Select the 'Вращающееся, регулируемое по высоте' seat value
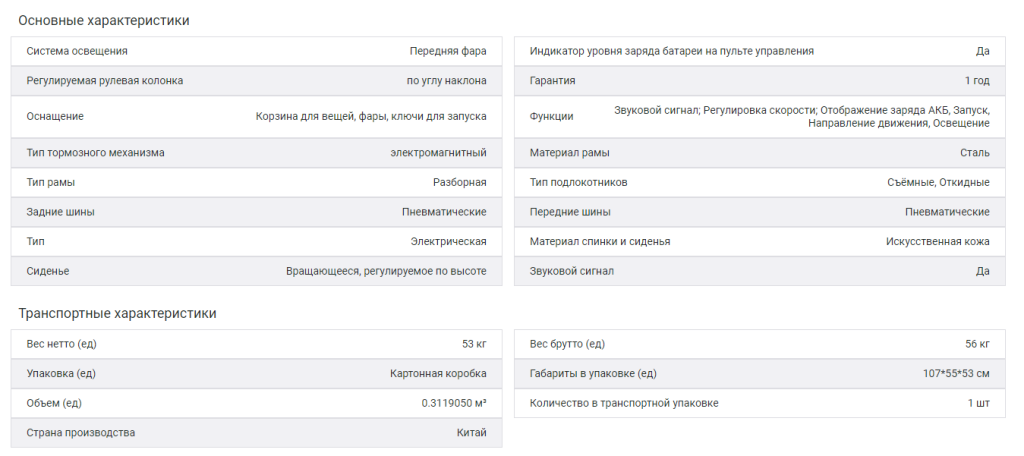Screen dimensions: 1024x456 point(386,272)
